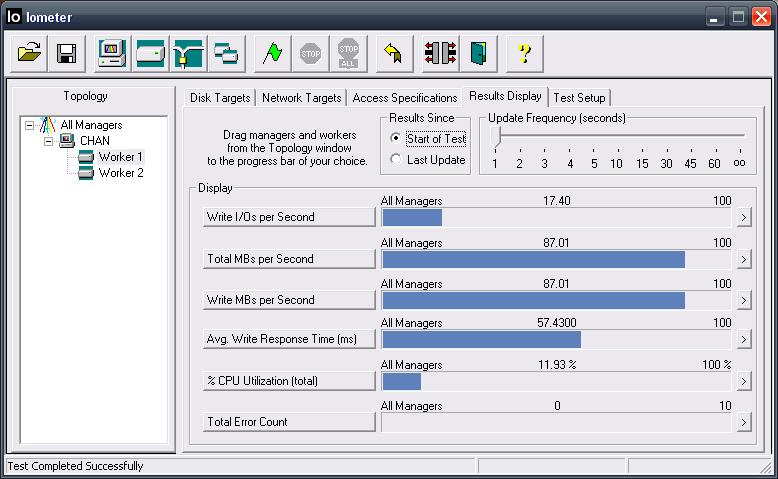
Task: Click the Write MBs per Second button
Action: (289, 300)
